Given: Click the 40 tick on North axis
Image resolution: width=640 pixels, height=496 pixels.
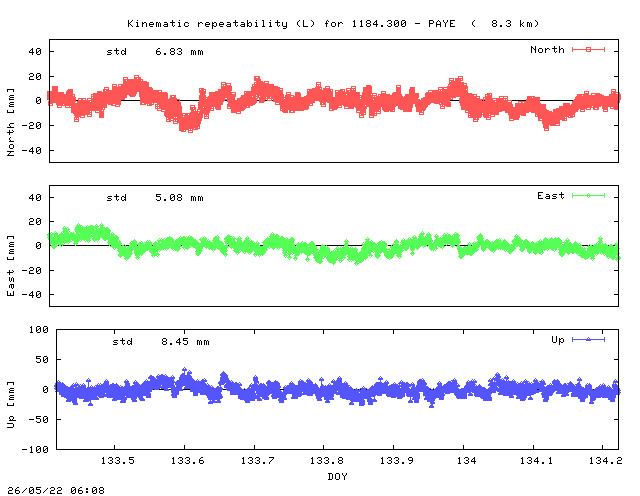Looking at the screenshot, I should [35, 52].
